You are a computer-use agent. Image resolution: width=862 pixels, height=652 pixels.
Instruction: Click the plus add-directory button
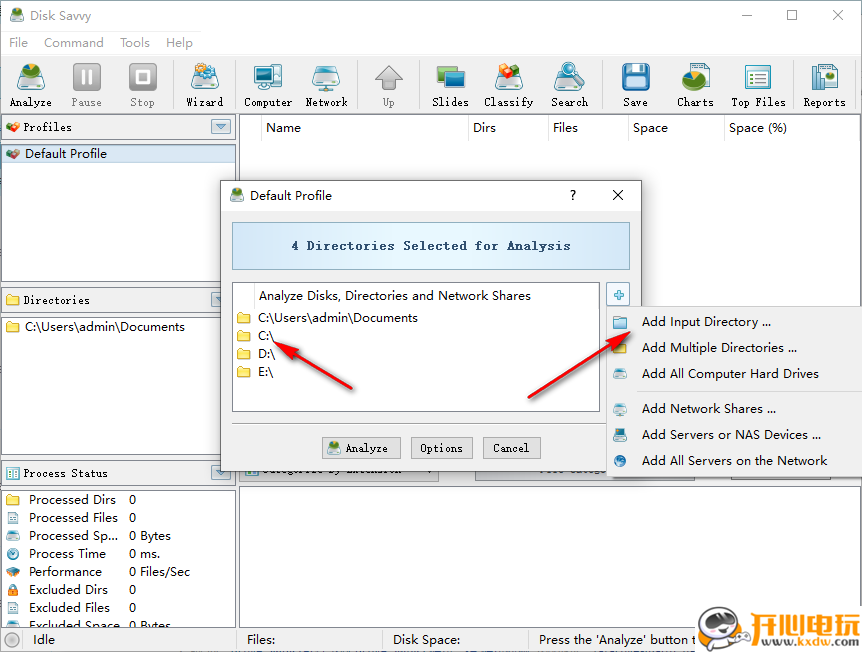tap(619, 295)
